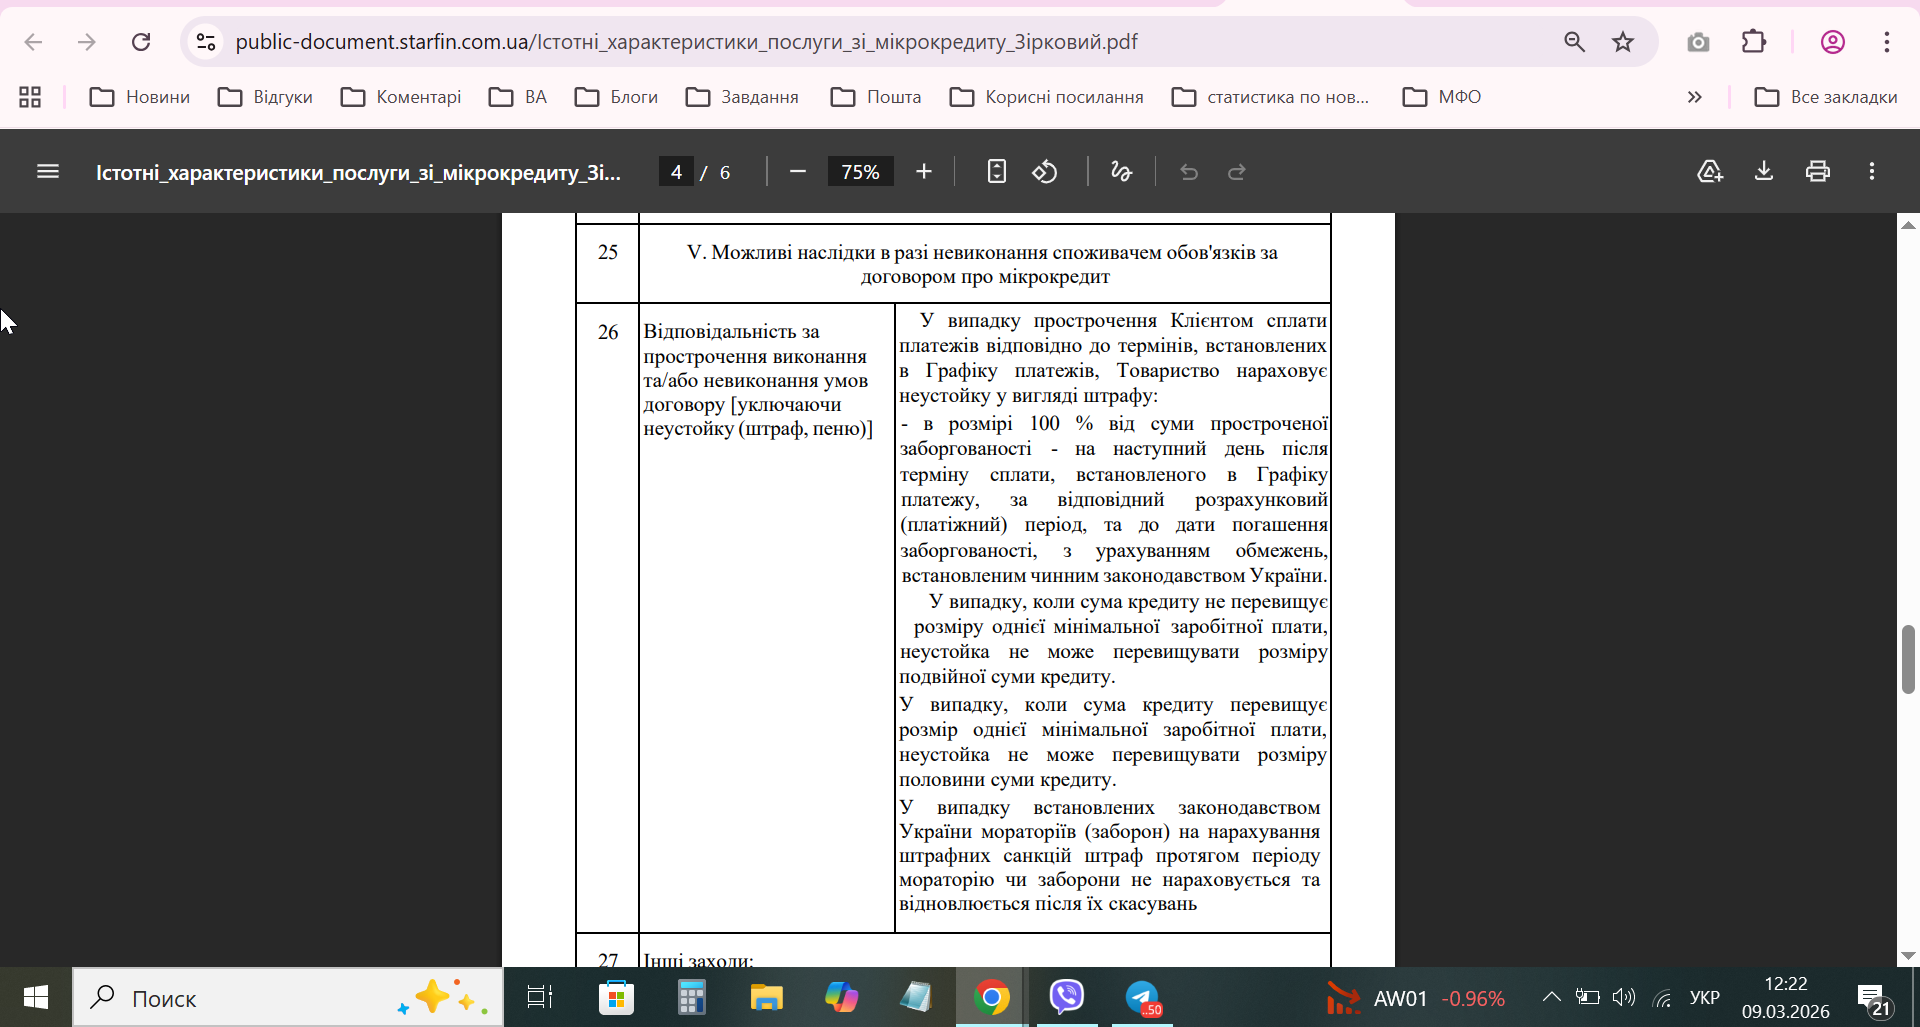Viewport: 1920px width, 1027px height.
Task: Toggle the PDF sidebar menu
Action: pyautogui.click(x=48, y=172)
